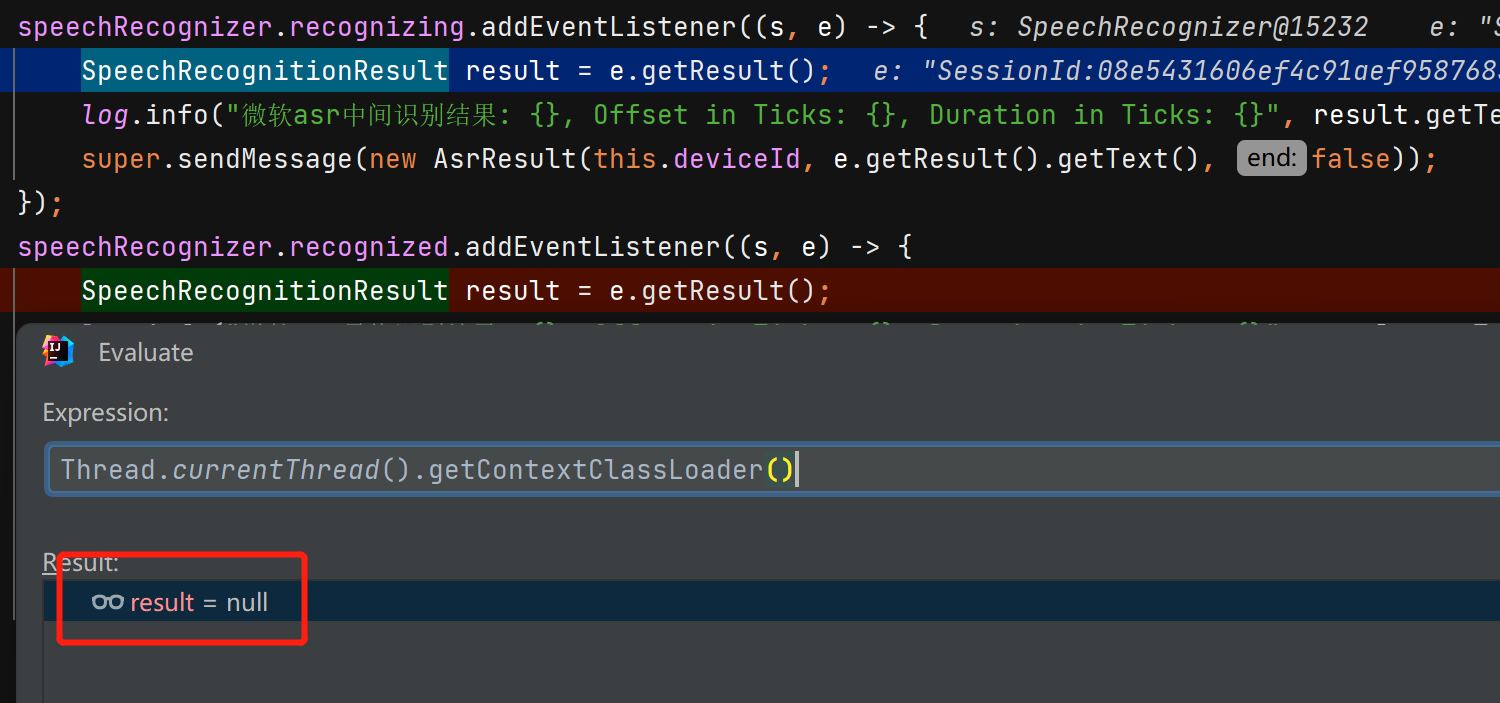
Task: Click the Evaluate dialog title text
Action: 145,351
